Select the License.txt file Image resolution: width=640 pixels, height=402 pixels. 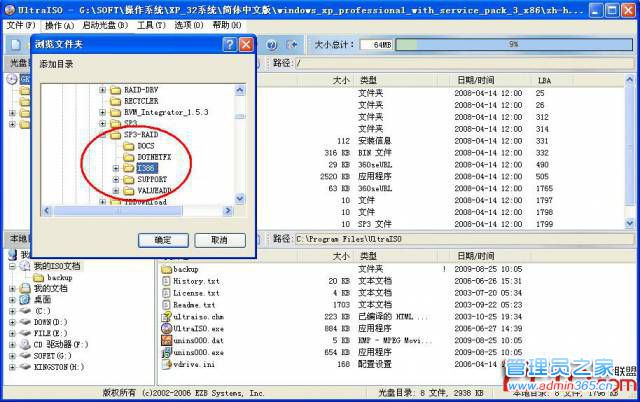191,293
